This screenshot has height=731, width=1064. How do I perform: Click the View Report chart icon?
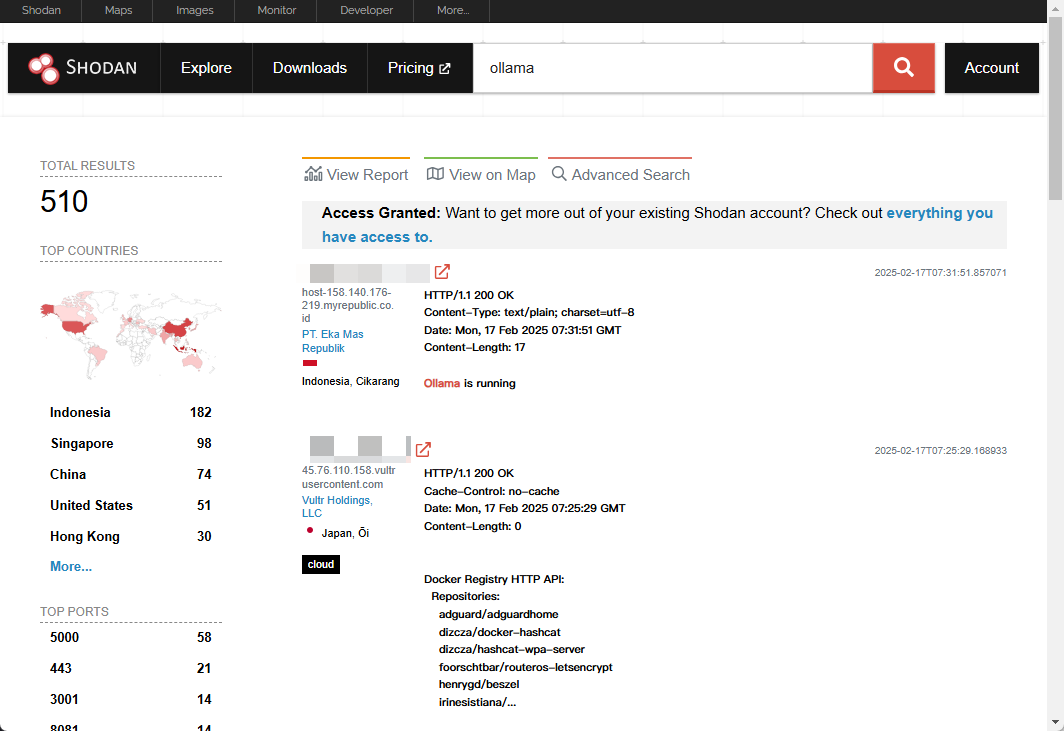pos(313,174)
